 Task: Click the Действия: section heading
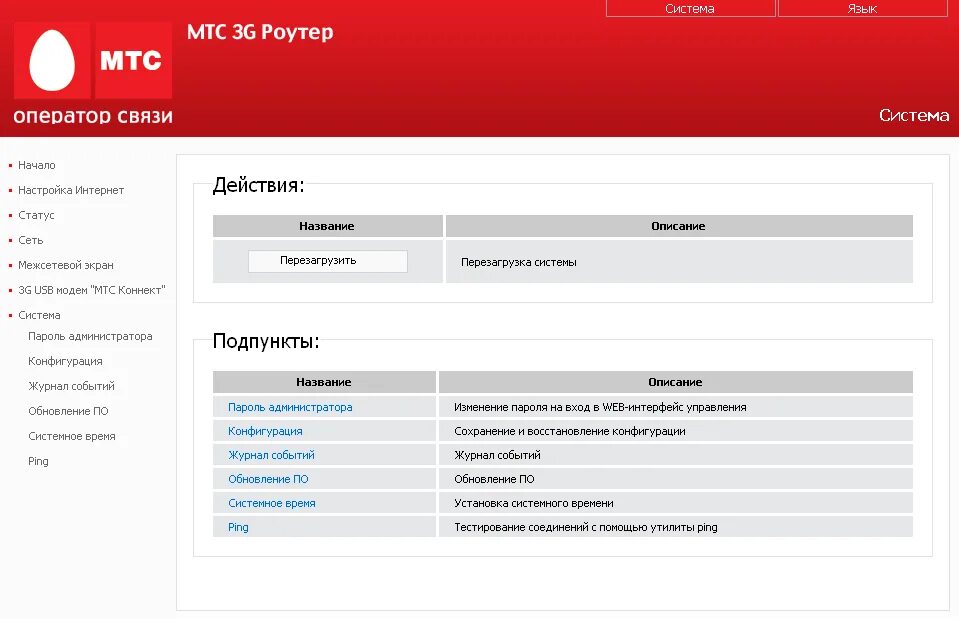pos(258,185)
